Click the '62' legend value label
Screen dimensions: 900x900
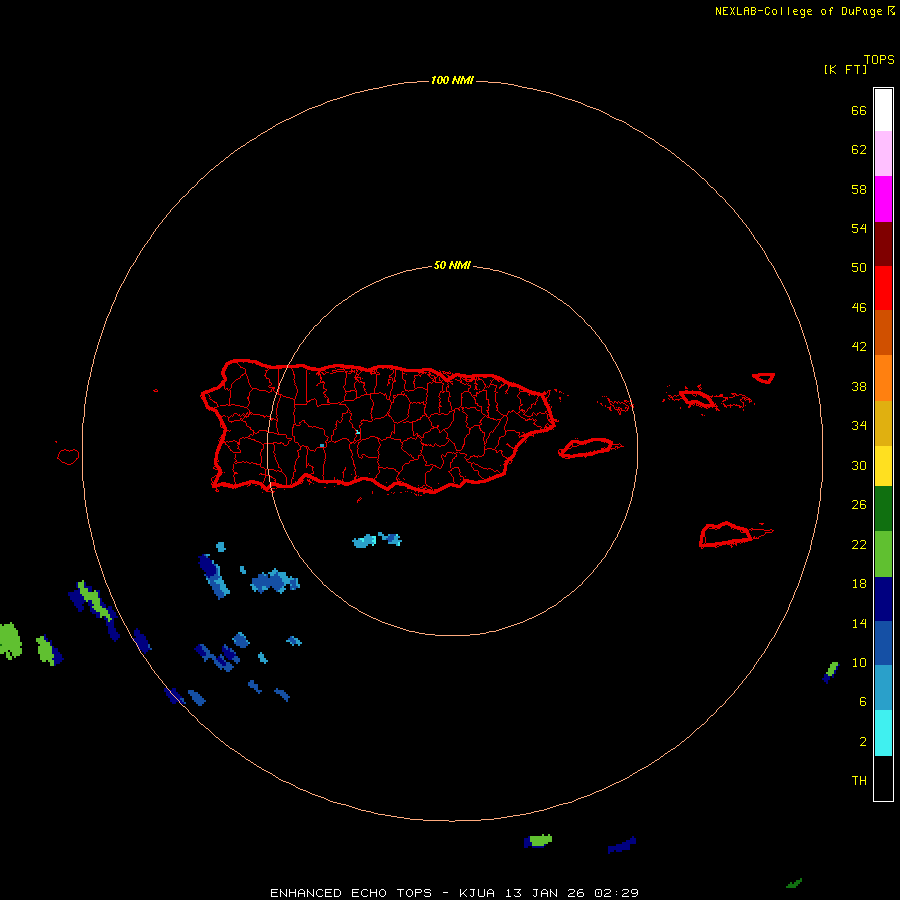pos(859,149)
